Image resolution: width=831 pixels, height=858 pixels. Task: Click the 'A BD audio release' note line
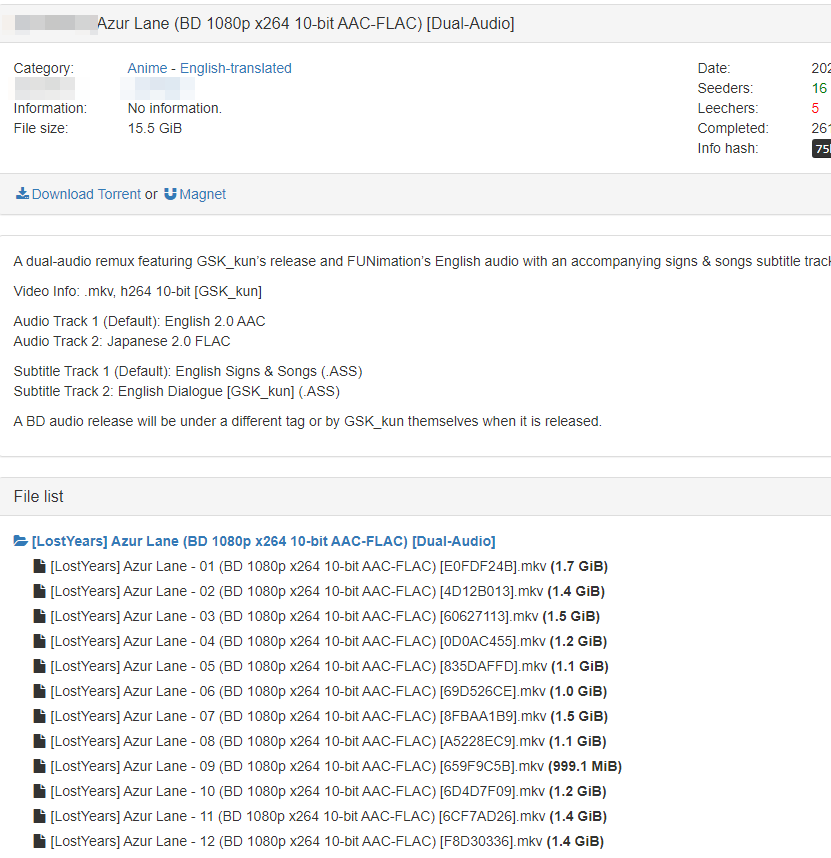[307, 421]
